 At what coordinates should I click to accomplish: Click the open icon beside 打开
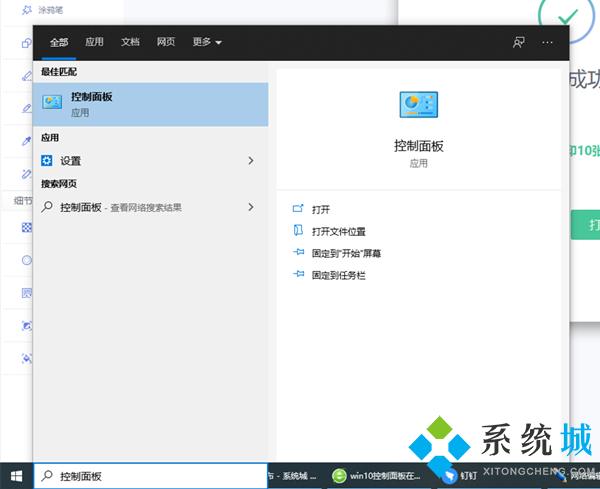(x=298, y=209)
